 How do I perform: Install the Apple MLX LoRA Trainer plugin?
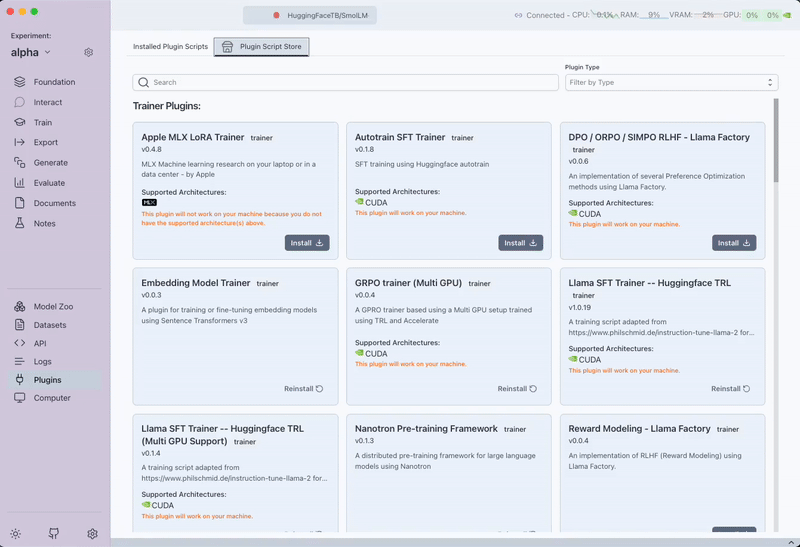click(x=307, y=243)
